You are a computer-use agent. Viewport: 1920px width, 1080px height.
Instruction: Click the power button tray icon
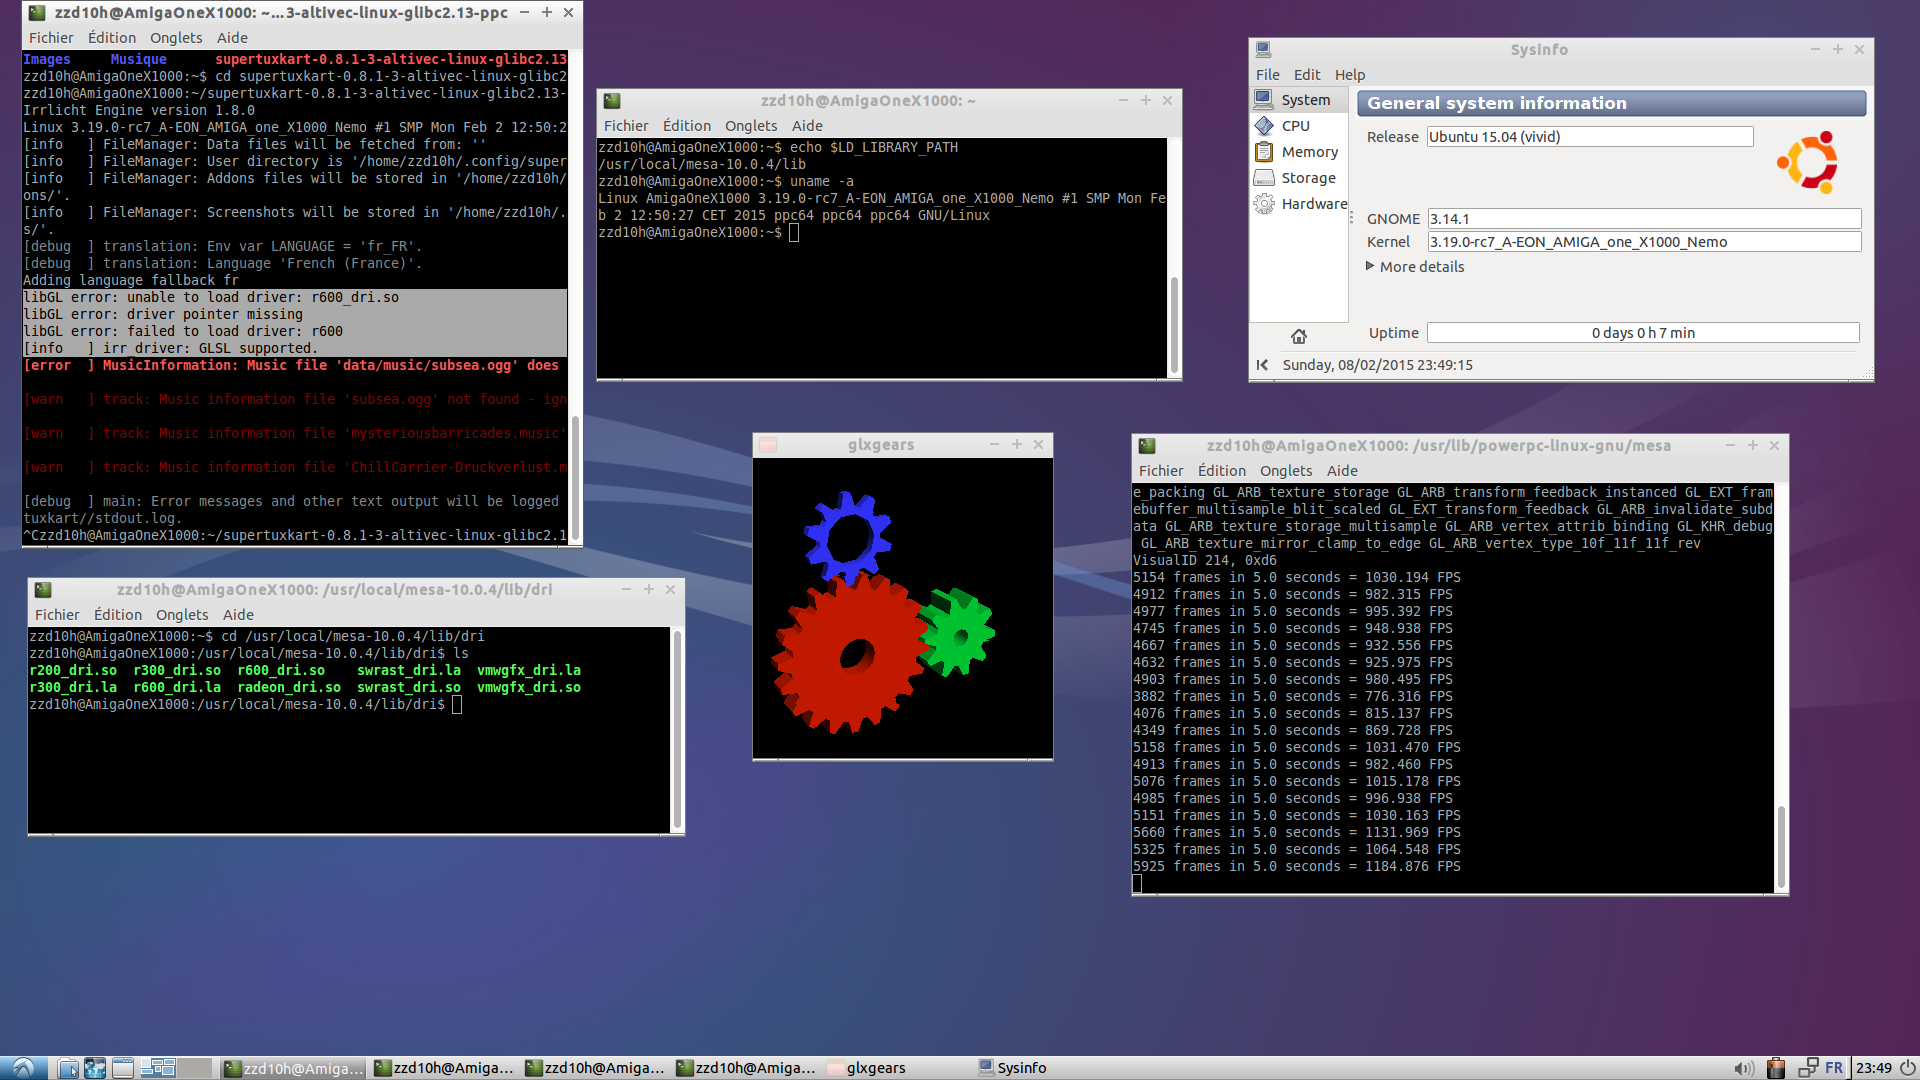point(1908,1068)
